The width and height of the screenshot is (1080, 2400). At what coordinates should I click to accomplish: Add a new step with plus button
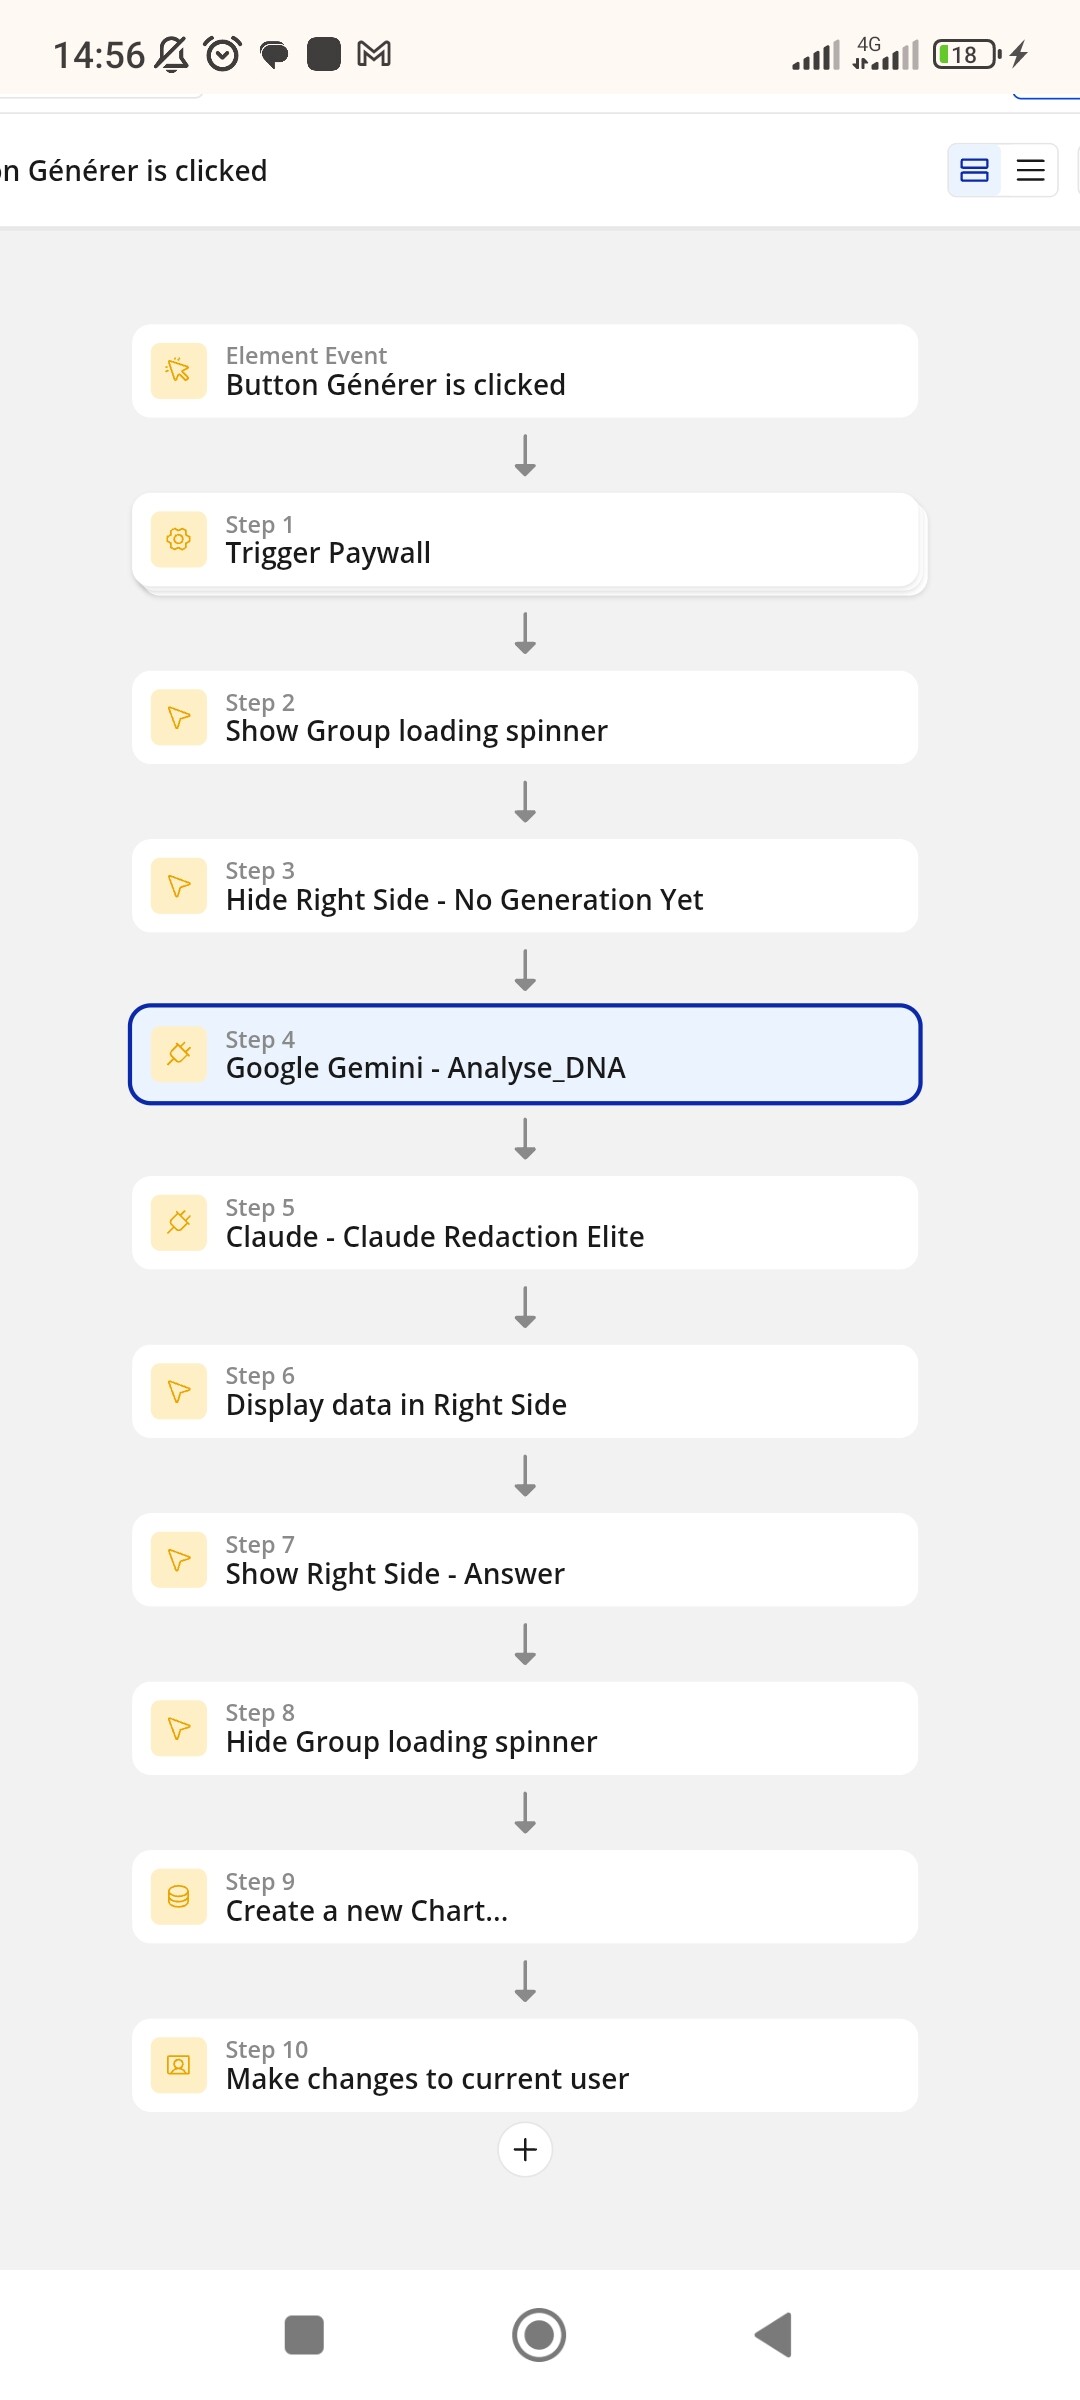525,2149
